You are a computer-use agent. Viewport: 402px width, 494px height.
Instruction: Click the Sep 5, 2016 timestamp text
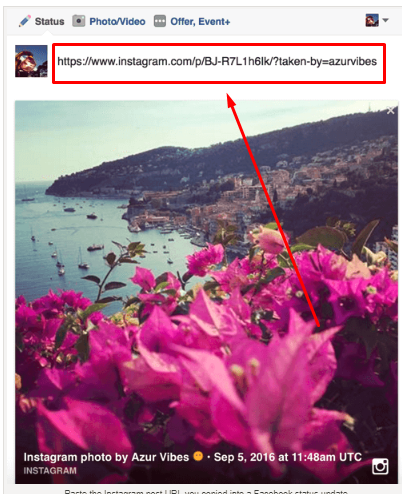point(288,457)
